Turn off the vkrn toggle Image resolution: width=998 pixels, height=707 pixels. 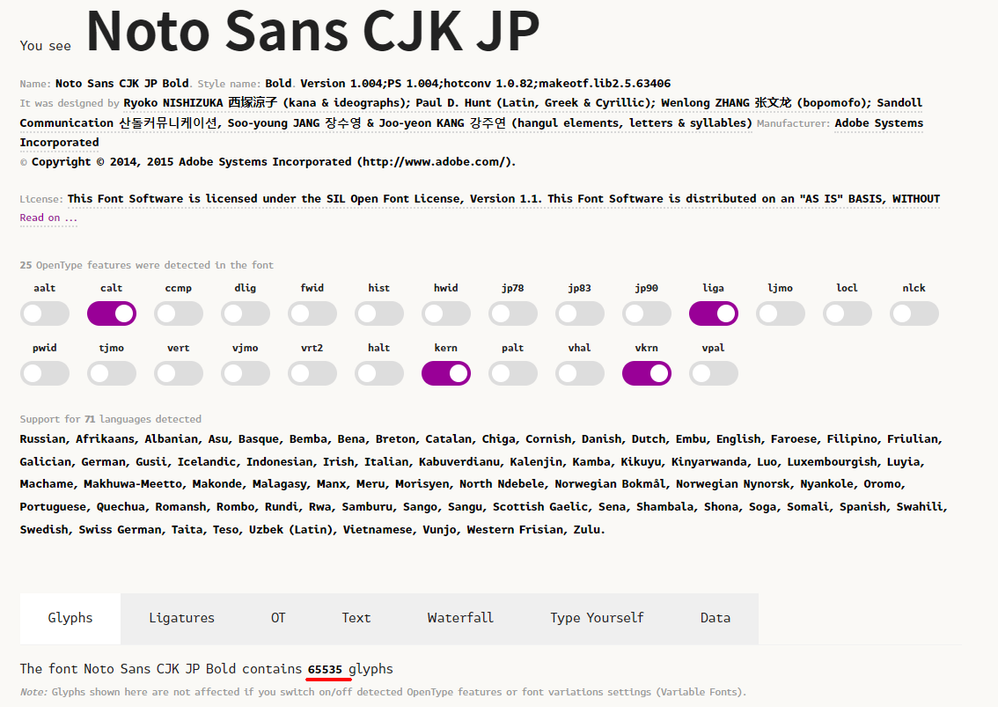click(x=647, y=373)
